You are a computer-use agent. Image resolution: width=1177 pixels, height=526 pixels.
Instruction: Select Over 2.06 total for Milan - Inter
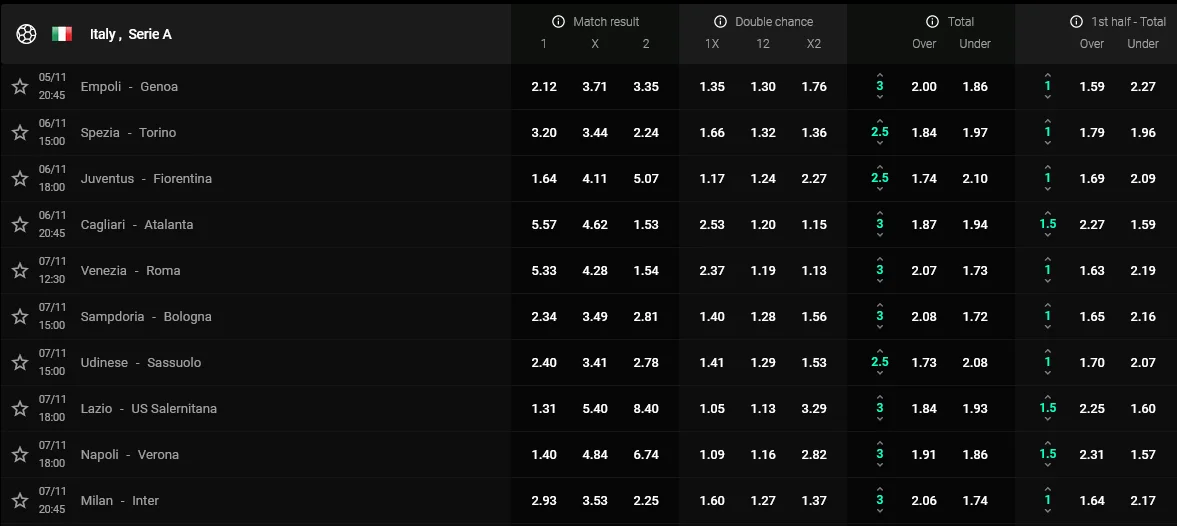[924, 501]
